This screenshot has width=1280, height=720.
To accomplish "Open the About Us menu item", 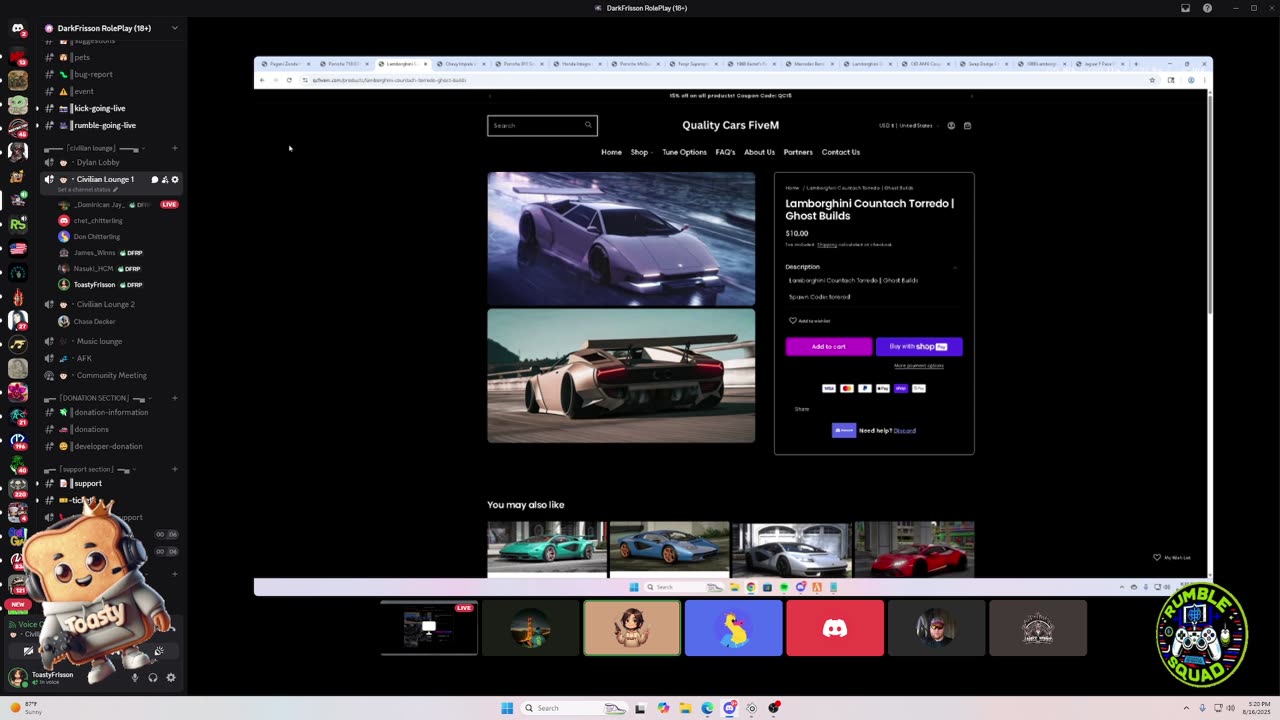I will pos(759,152).
